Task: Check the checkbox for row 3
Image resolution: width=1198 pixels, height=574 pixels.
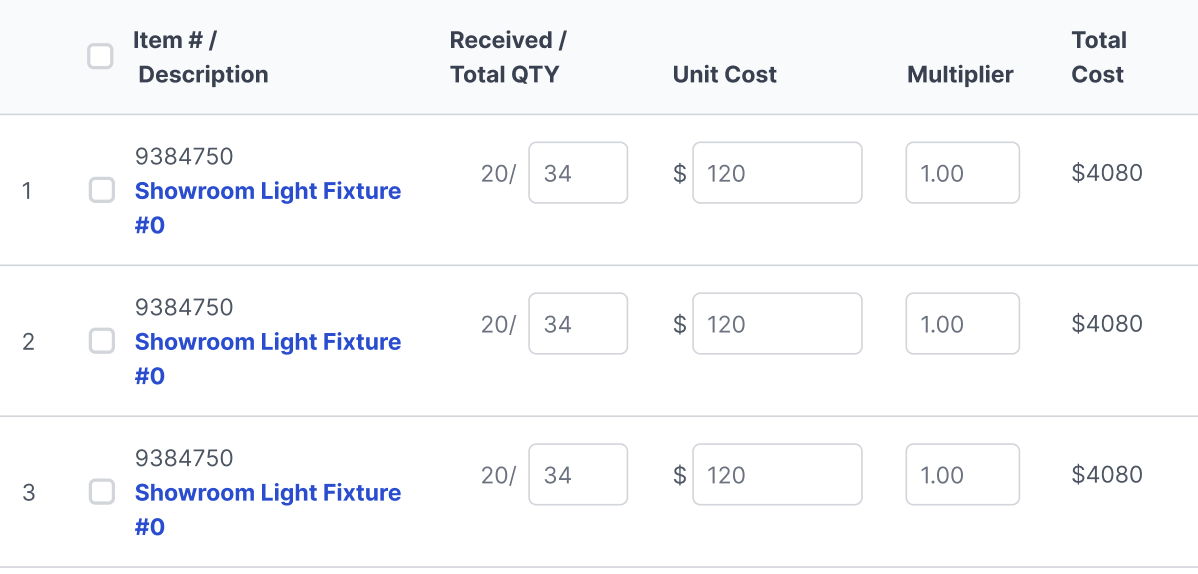Action: [102, 492]
